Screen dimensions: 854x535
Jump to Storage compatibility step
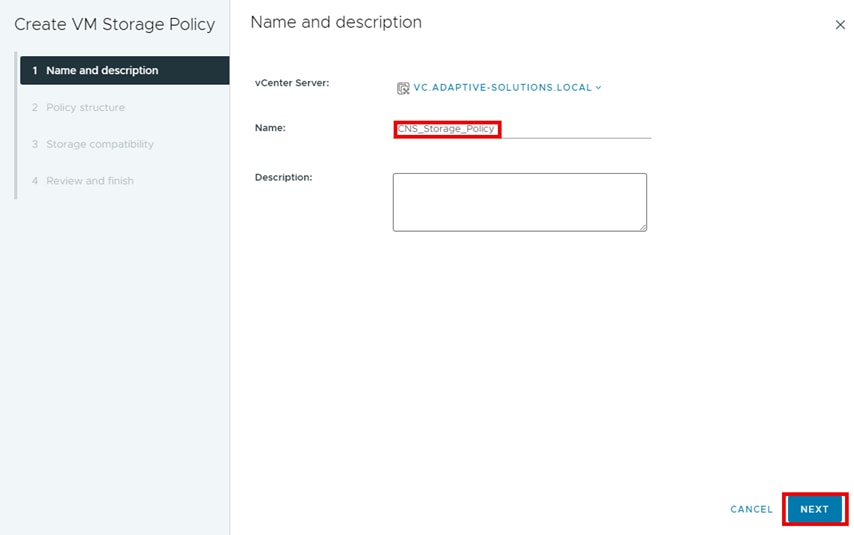[x=100, y=144]
